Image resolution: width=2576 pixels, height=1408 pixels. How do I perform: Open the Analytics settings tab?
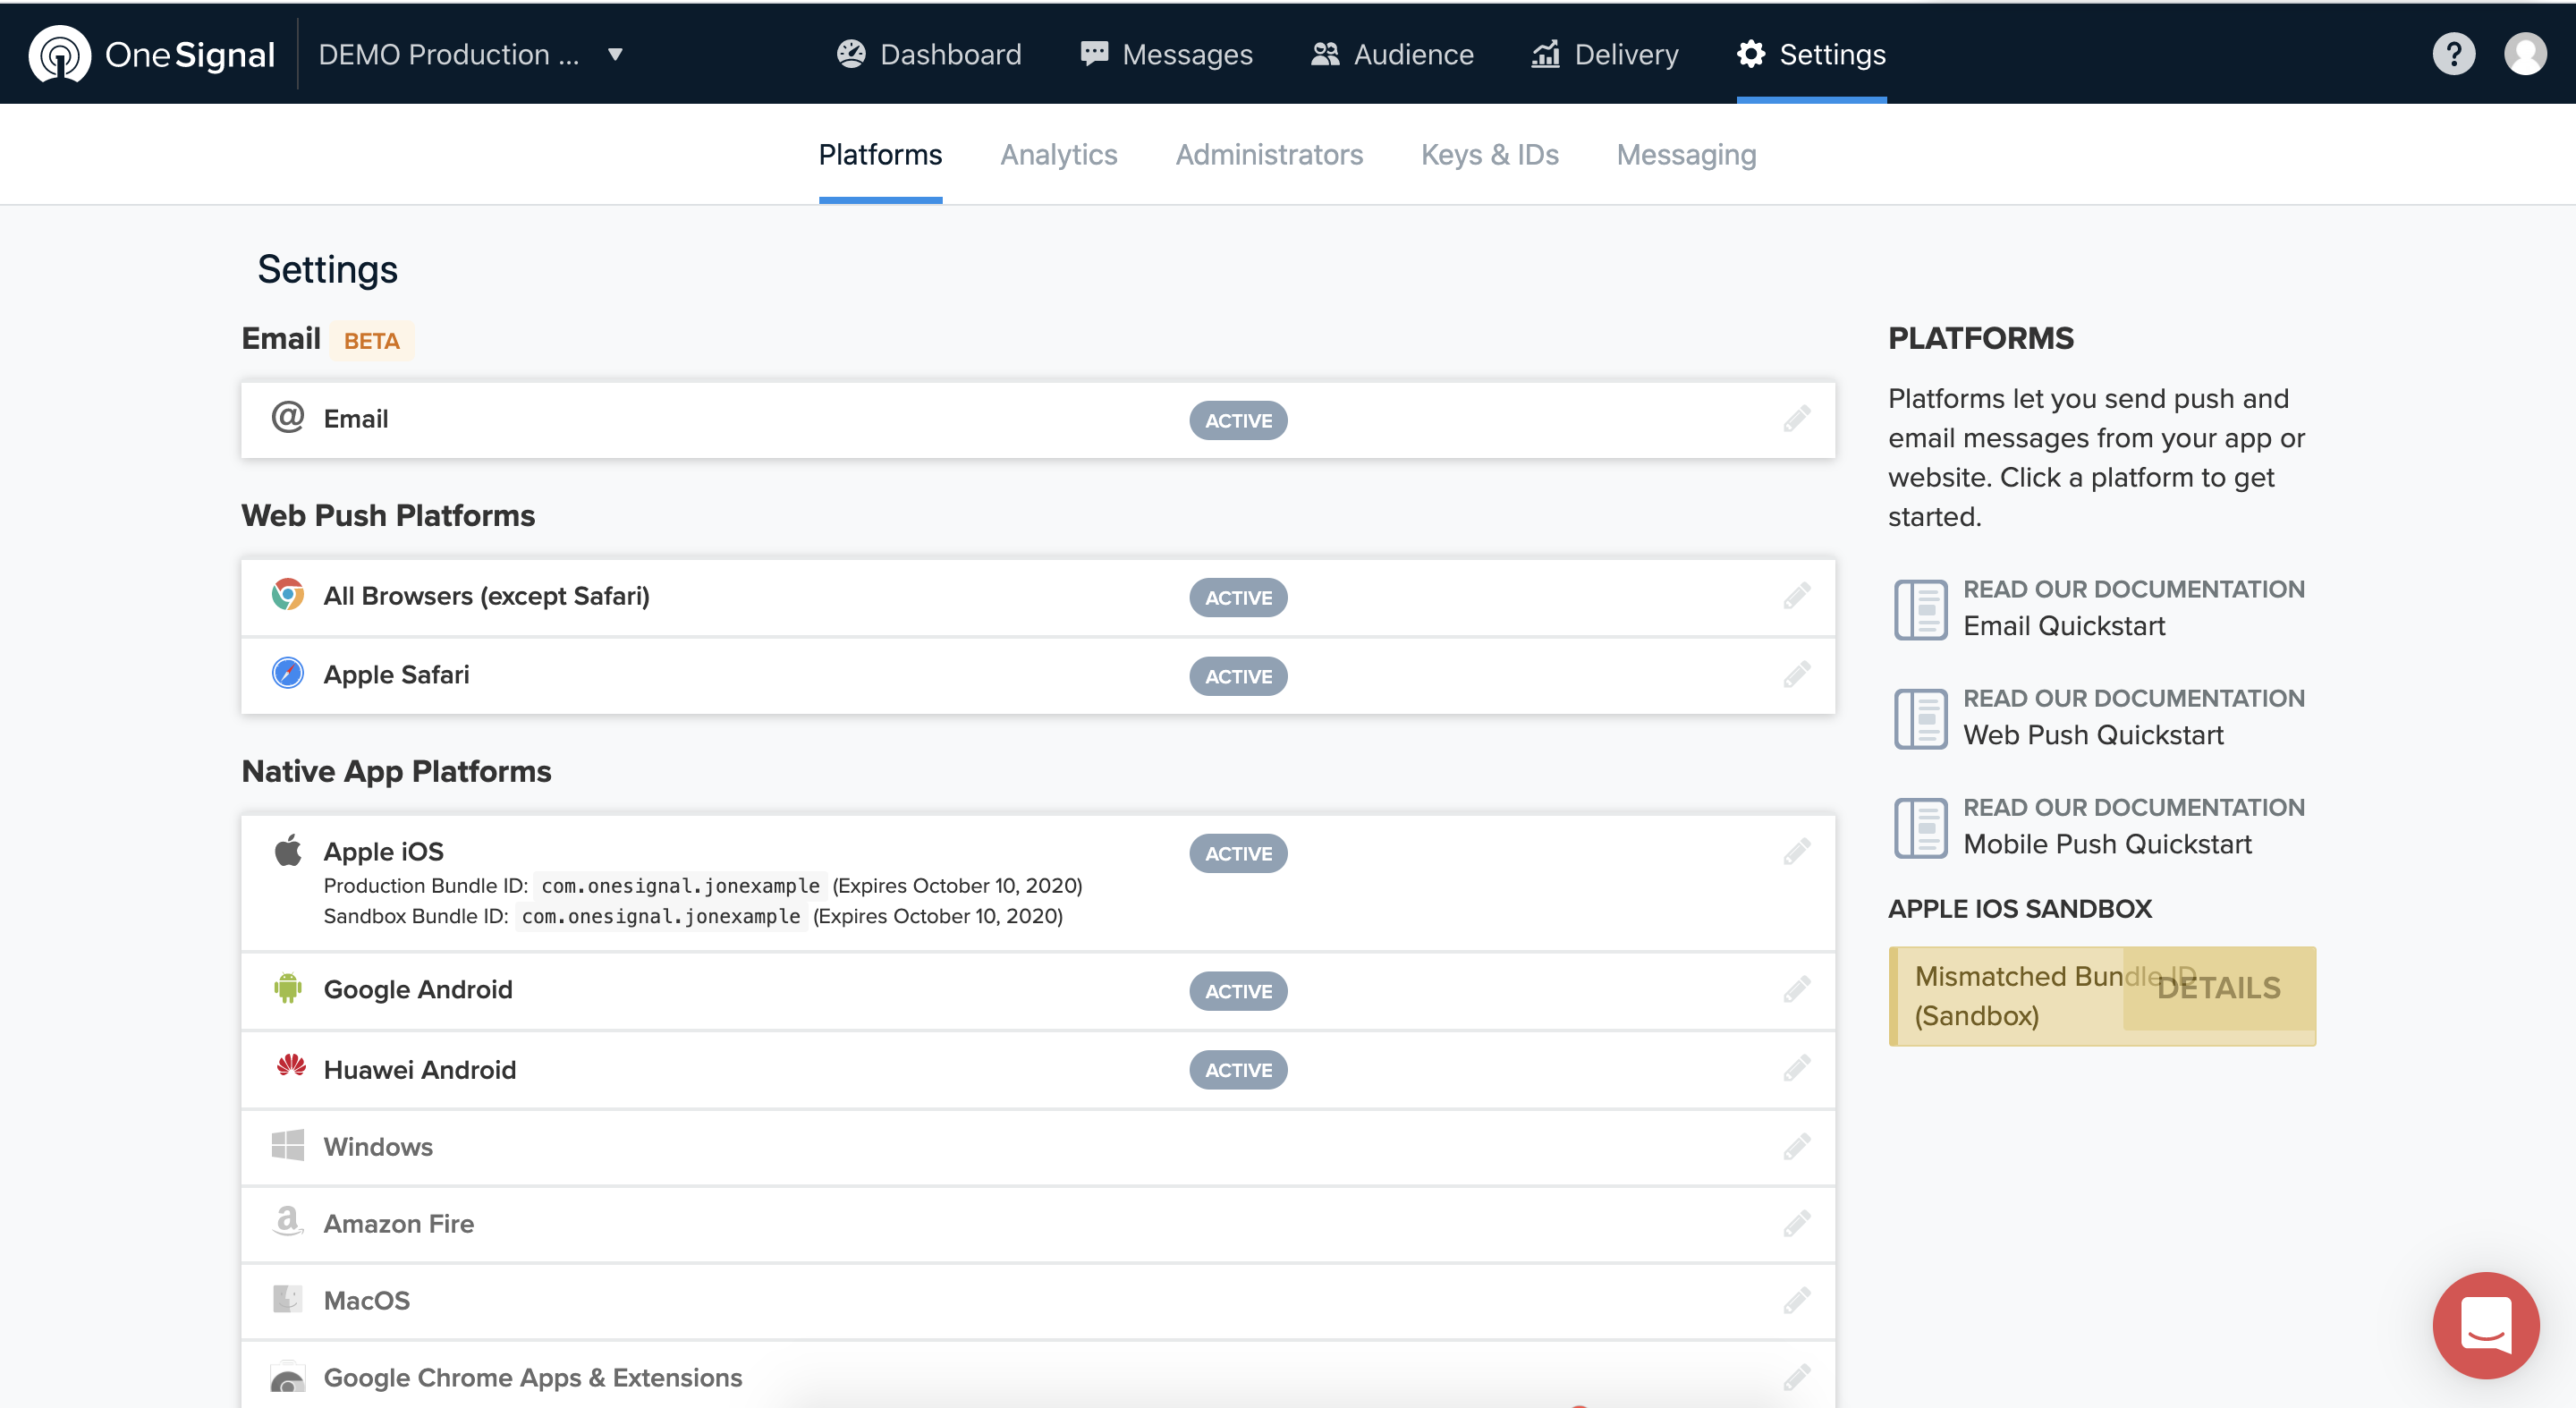click(x=1058, y=155)
